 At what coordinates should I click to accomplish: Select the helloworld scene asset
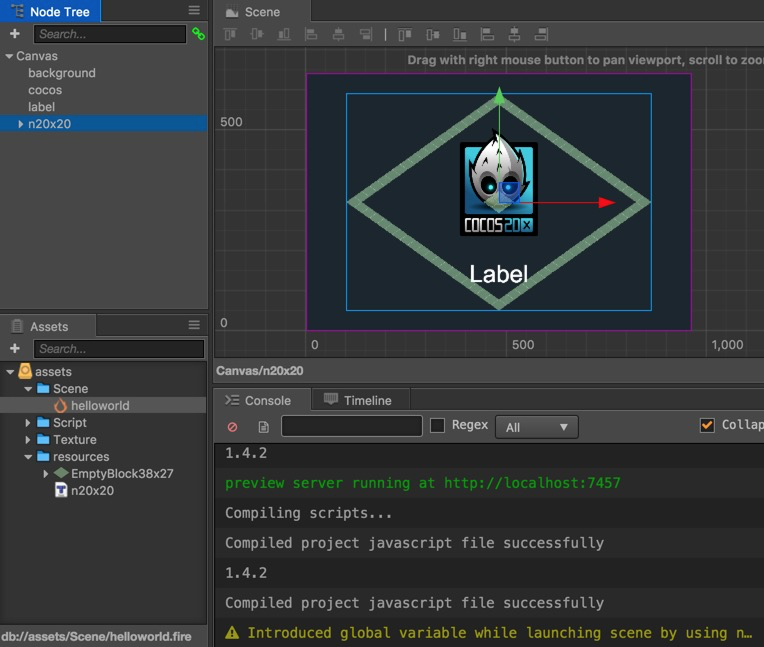point(99,406)
